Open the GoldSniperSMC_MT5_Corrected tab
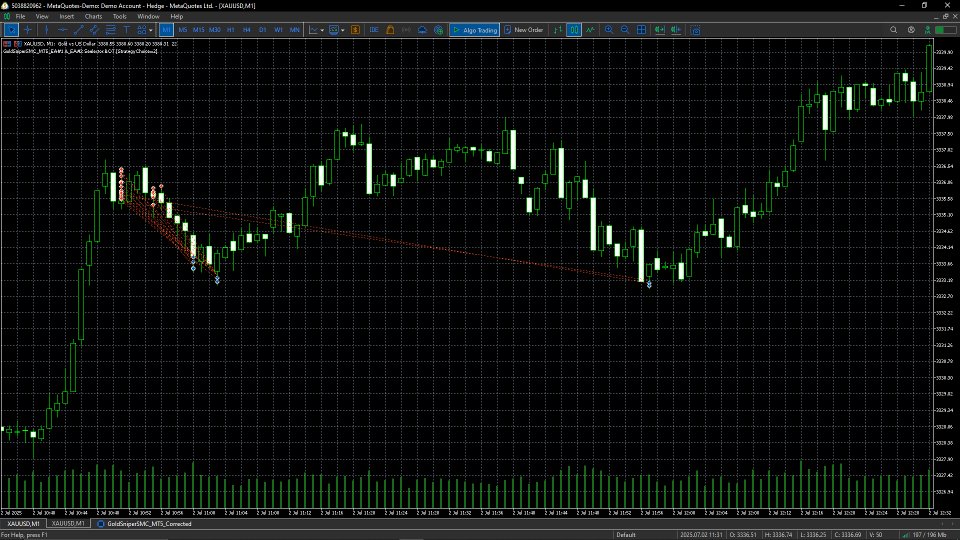The height and width of the screenshot is (540, 960). tap(144, 524)
